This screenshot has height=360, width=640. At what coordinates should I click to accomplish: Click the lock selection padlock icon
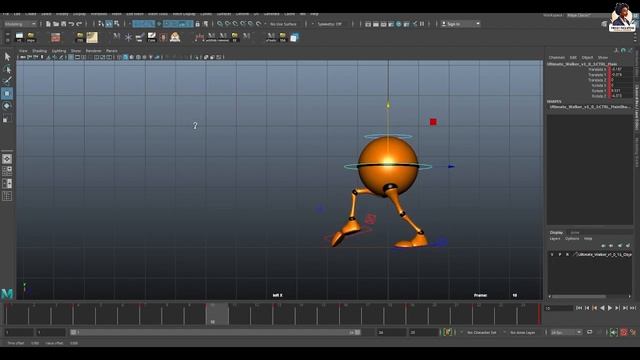click(198, 24)
